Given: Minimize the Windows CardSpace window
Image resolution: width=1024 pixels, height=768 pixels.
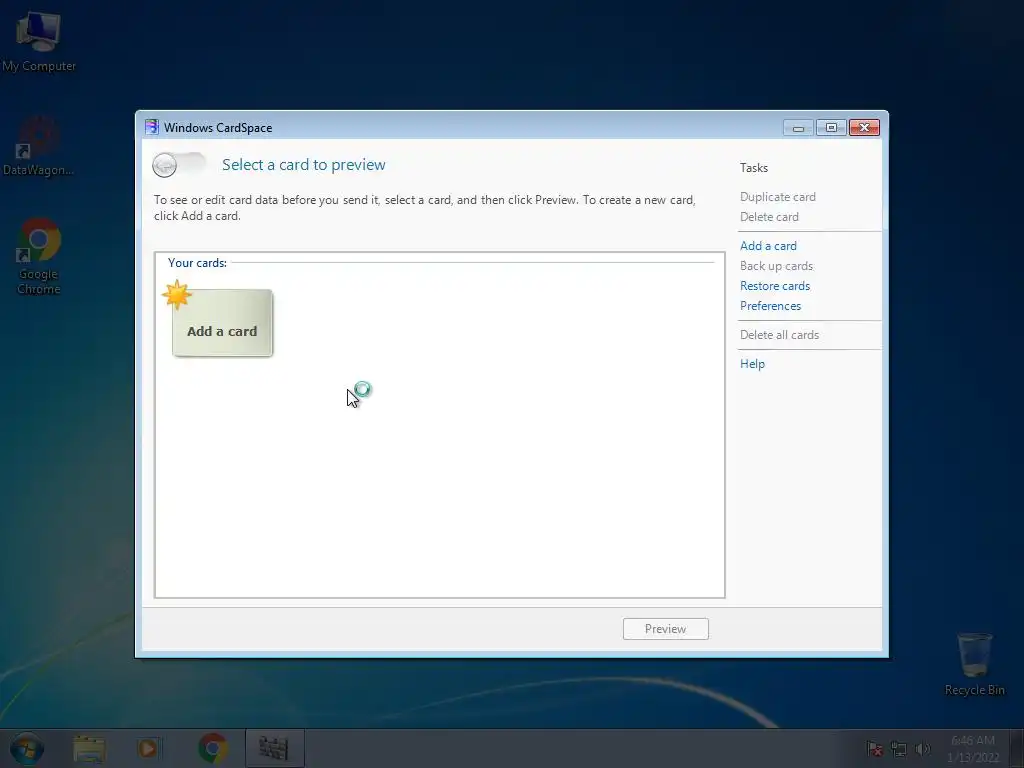Looking at the screenshot, I should click(x=798, y=128).
